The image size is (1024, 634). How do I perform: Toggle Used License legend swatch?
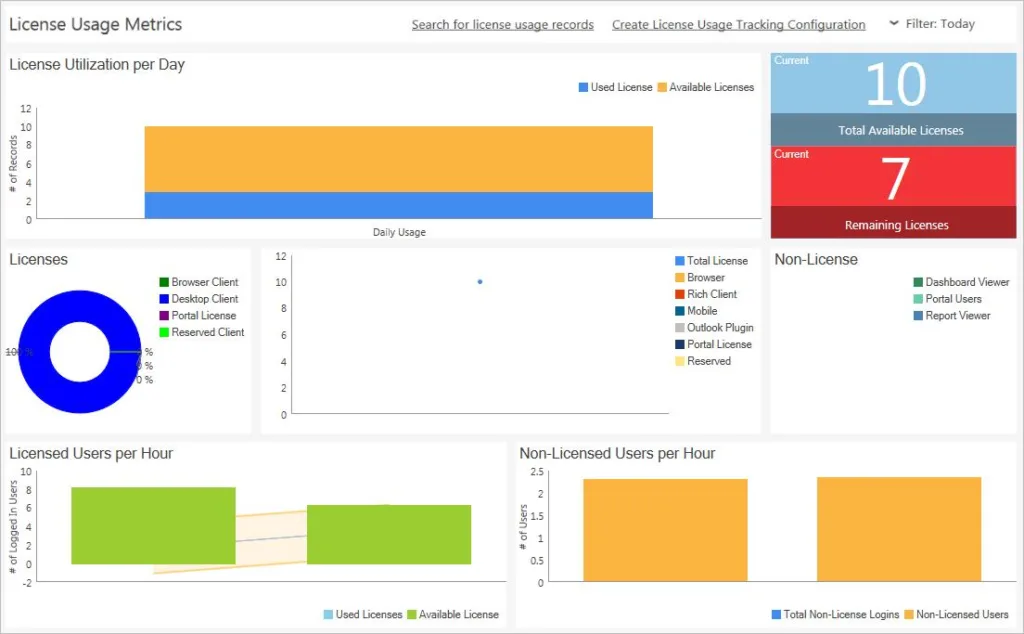point(584,88)
